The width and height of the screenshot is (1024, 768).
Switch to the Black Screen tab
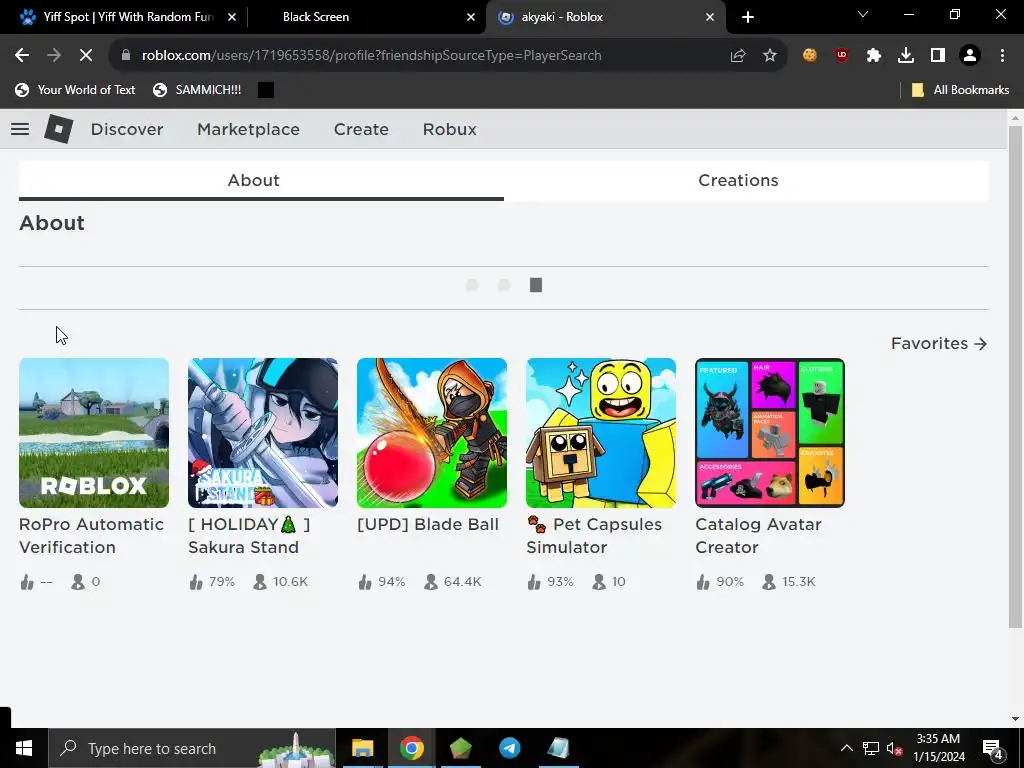tap(316, 17)
